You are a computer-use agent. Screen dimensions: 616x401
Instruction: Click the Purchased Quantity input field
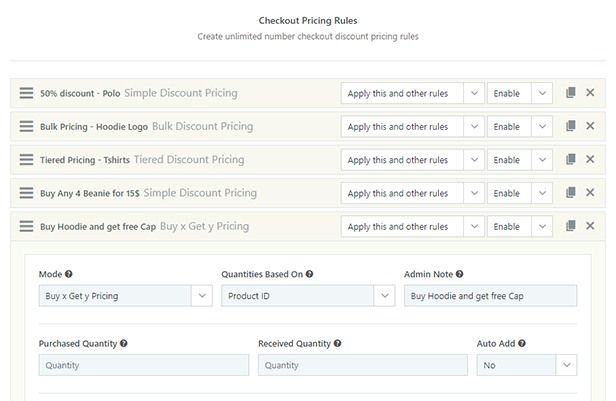(143, 365)
